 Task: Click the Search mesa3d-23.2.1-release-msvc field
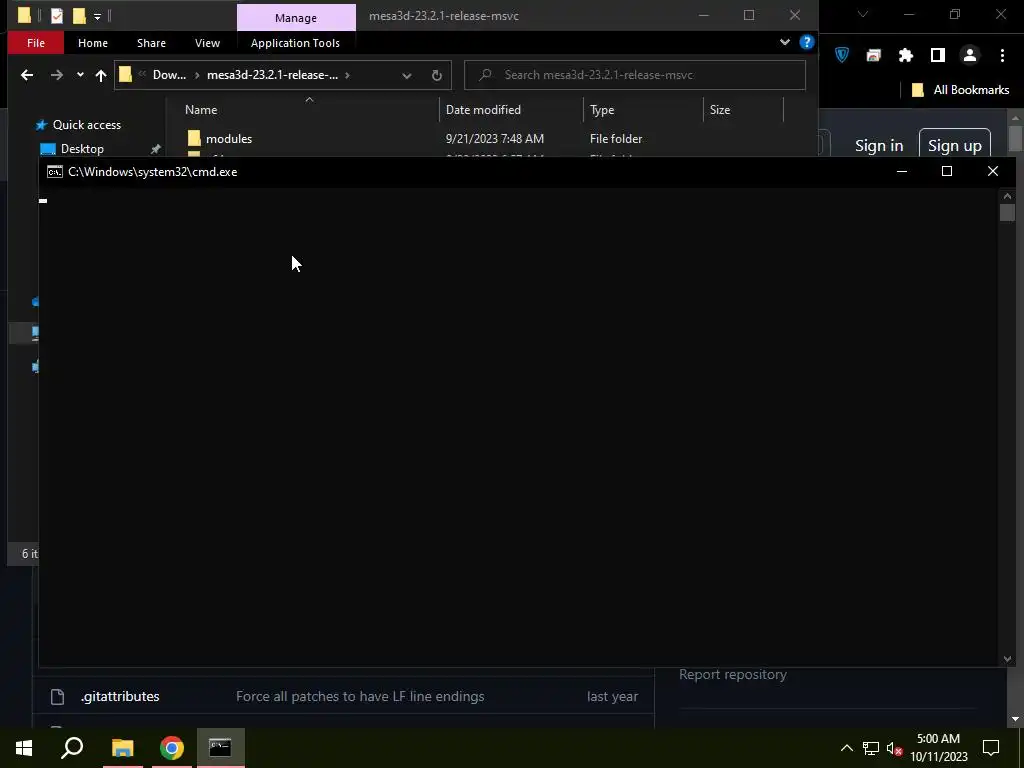[x=635, y=75]
